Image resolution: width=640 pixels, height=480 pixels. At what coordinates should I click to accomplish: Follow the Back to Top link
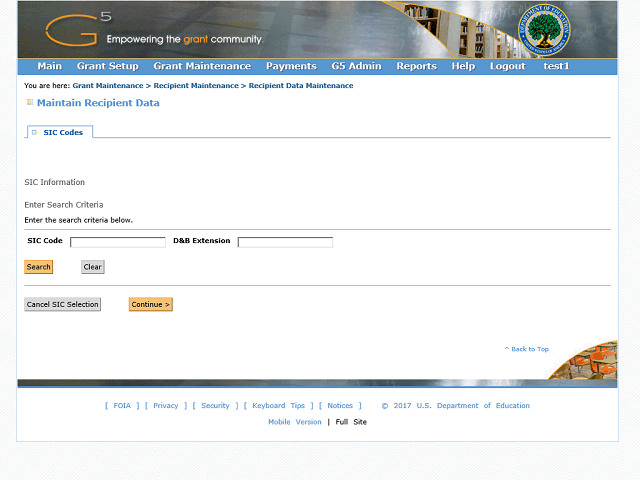527,349
